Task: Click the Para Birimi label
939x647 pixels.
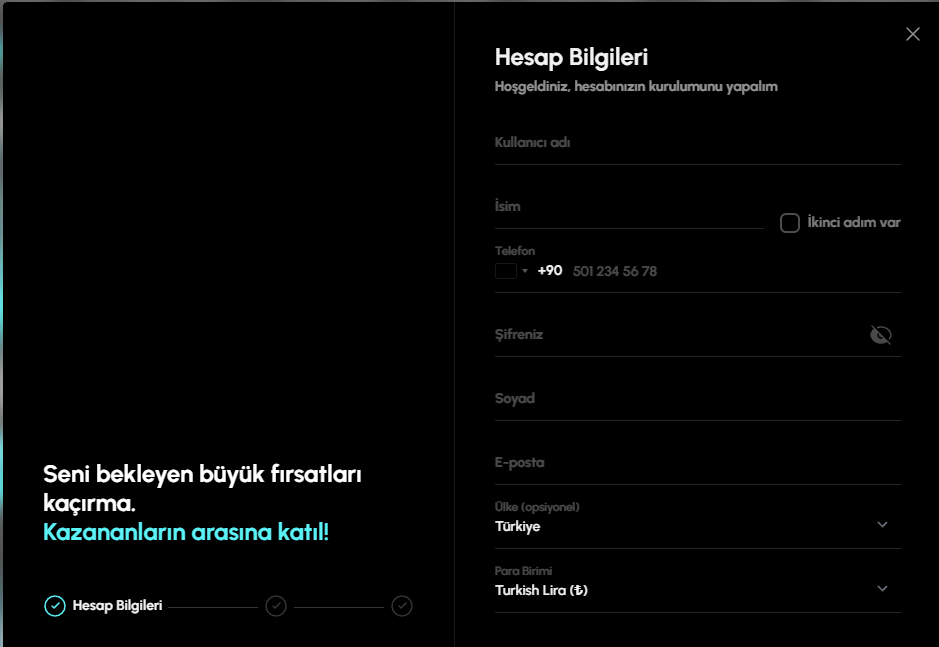Action: [x=523, y=571]
